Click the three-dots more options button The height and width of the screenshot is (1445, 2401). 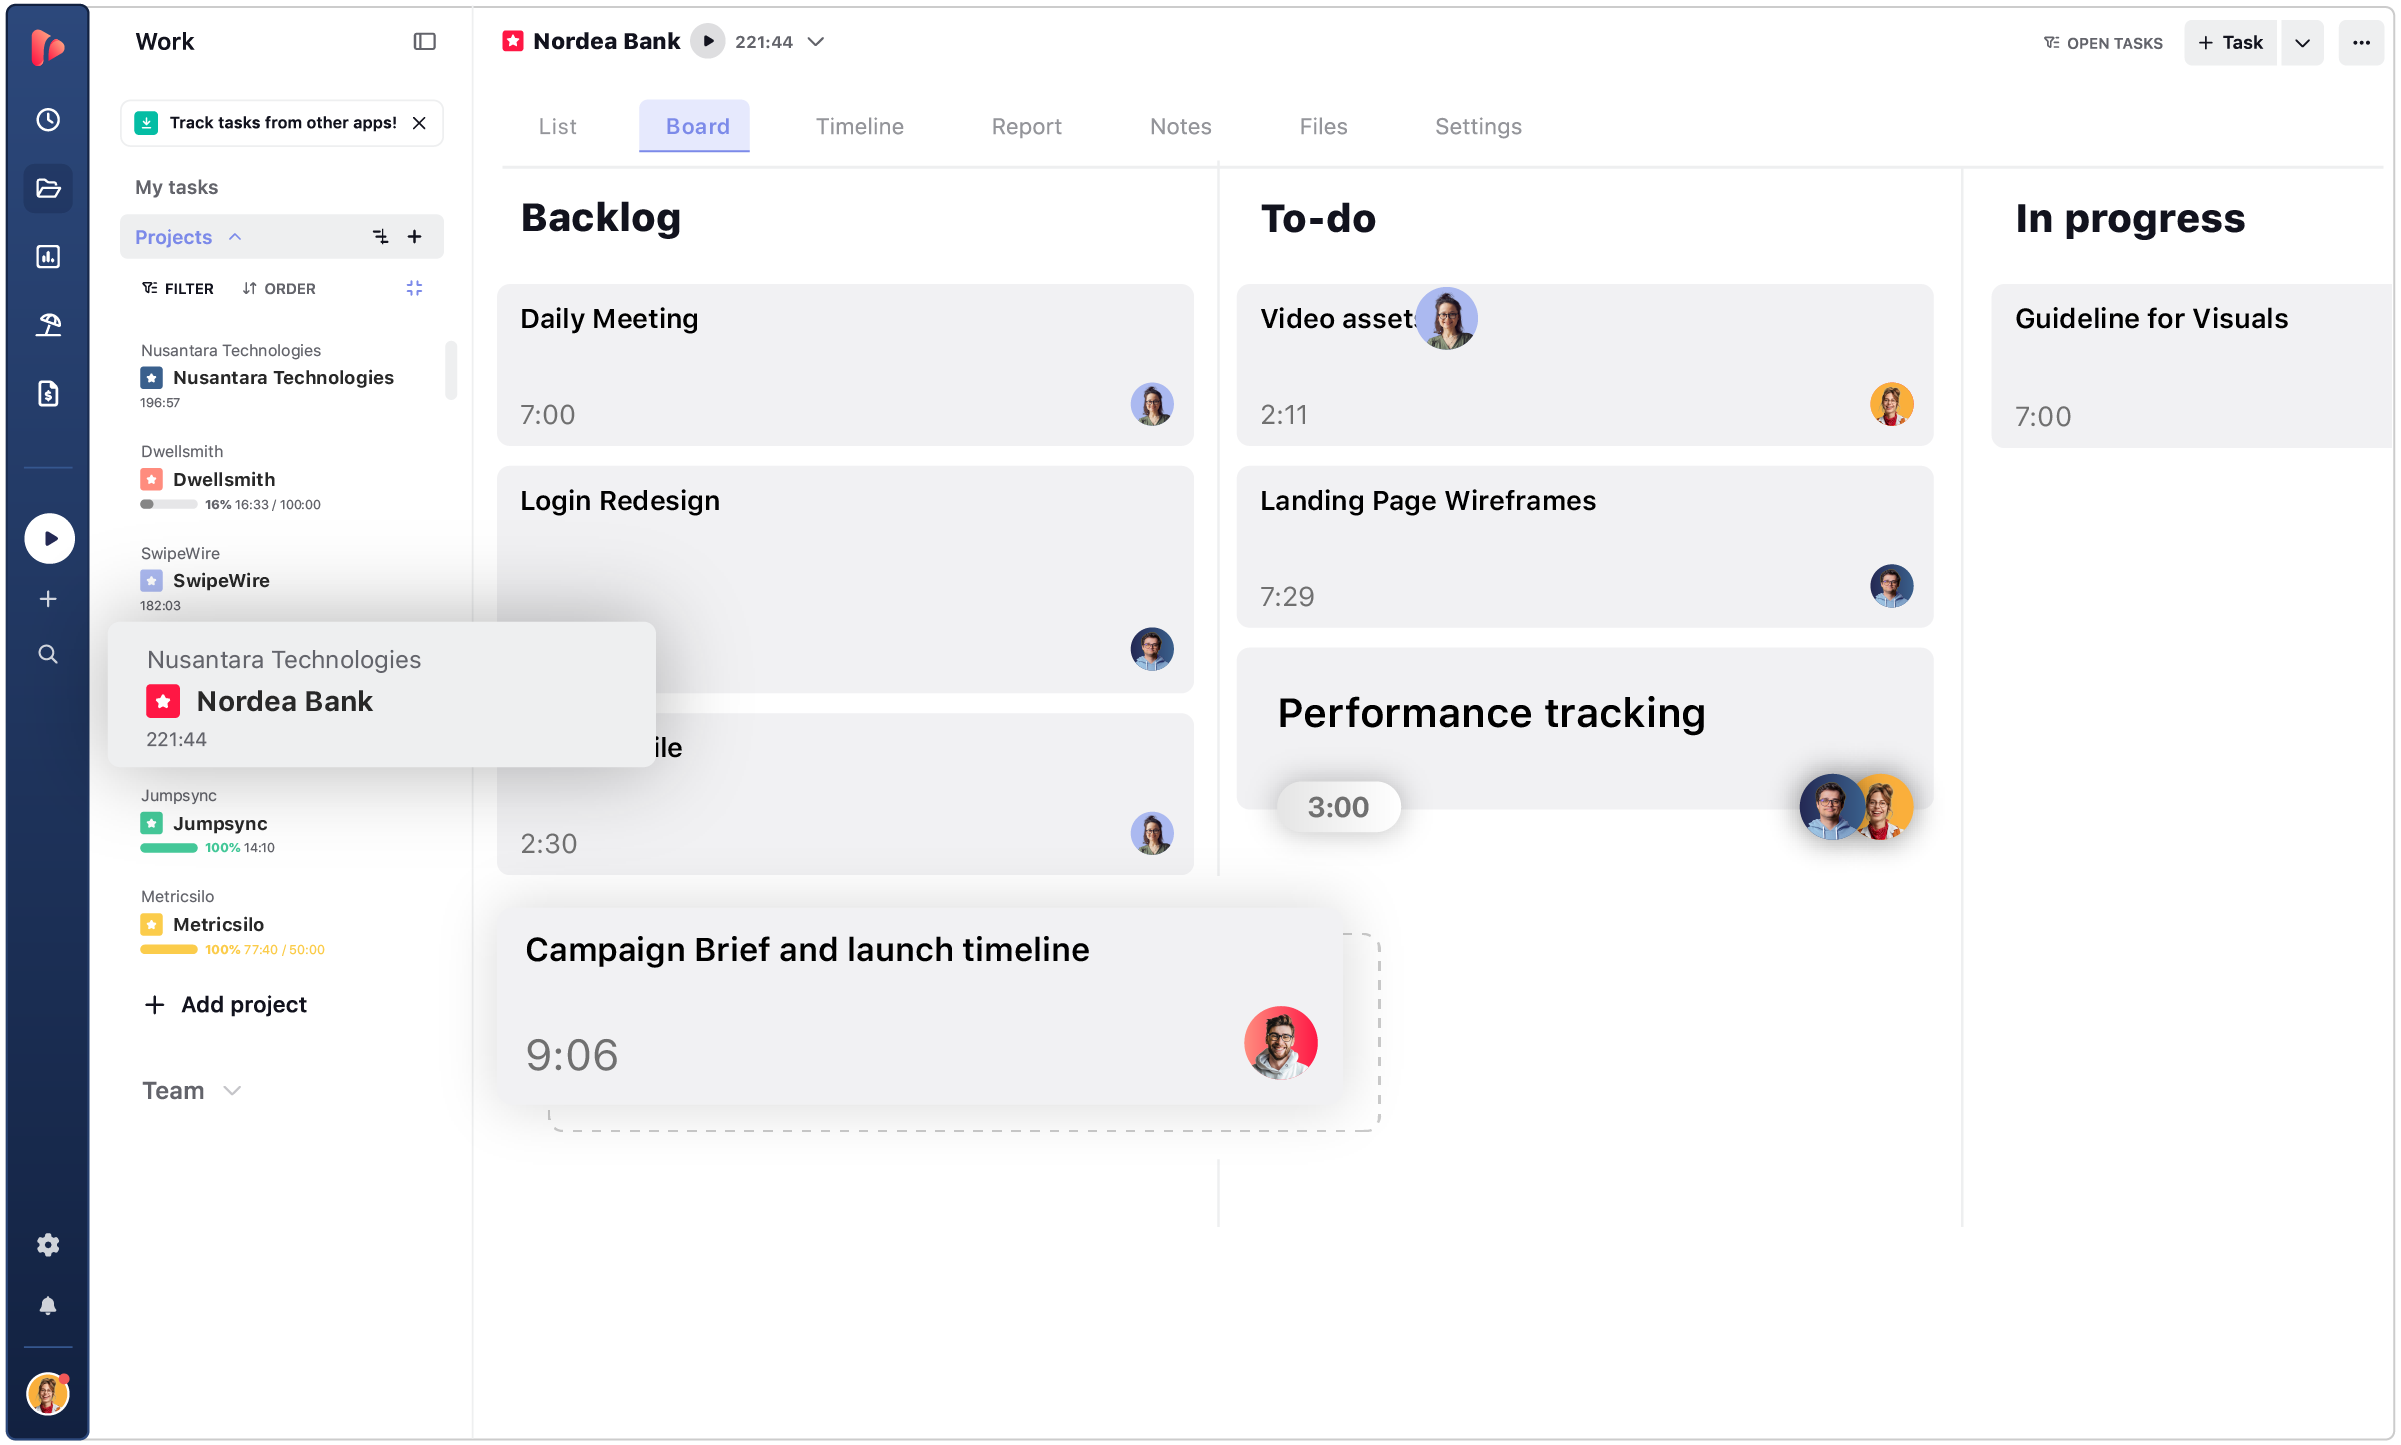coord(2360,43)
